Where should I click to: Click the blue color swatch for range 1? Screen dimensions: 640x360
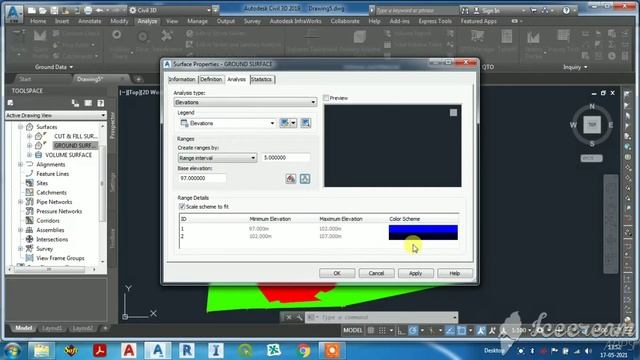point(423,229)
